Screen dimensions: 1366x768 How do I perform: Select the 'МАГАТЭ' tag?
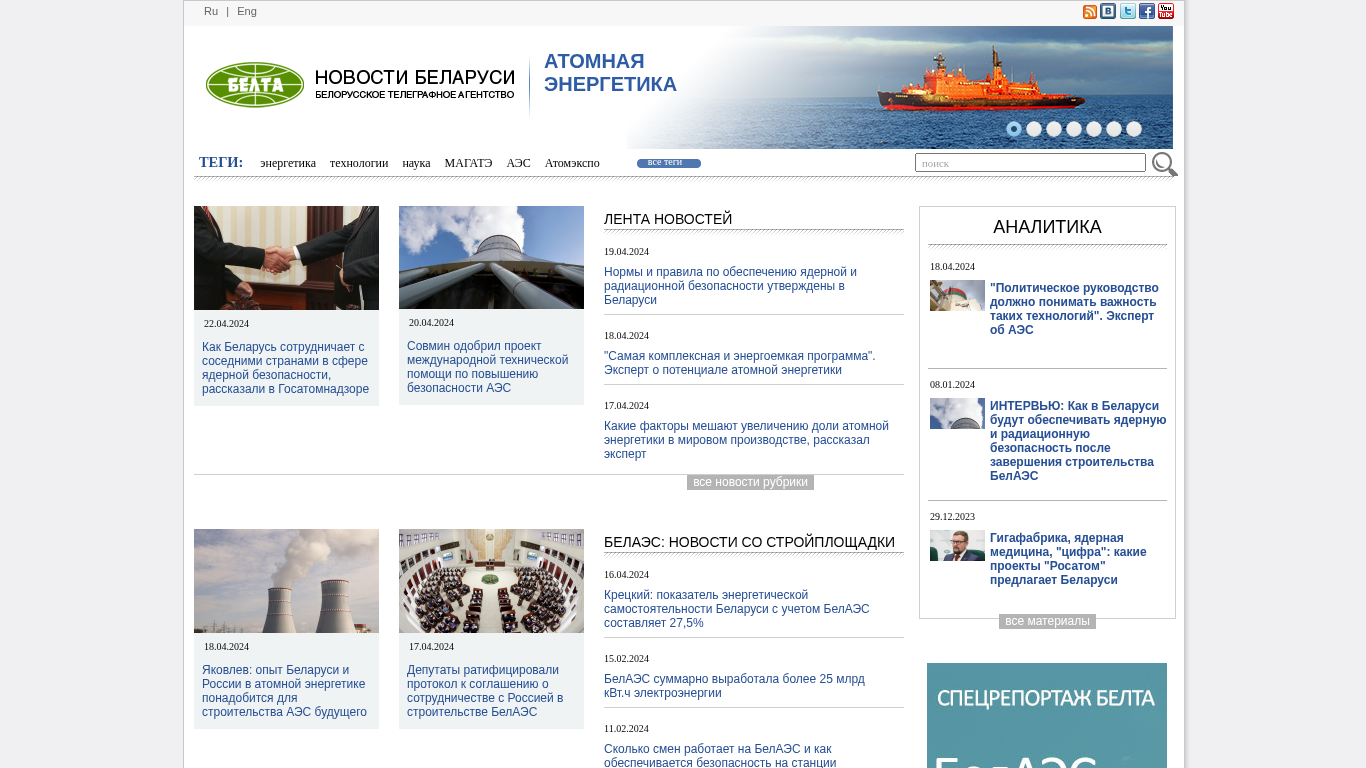[x=468, y=164]
